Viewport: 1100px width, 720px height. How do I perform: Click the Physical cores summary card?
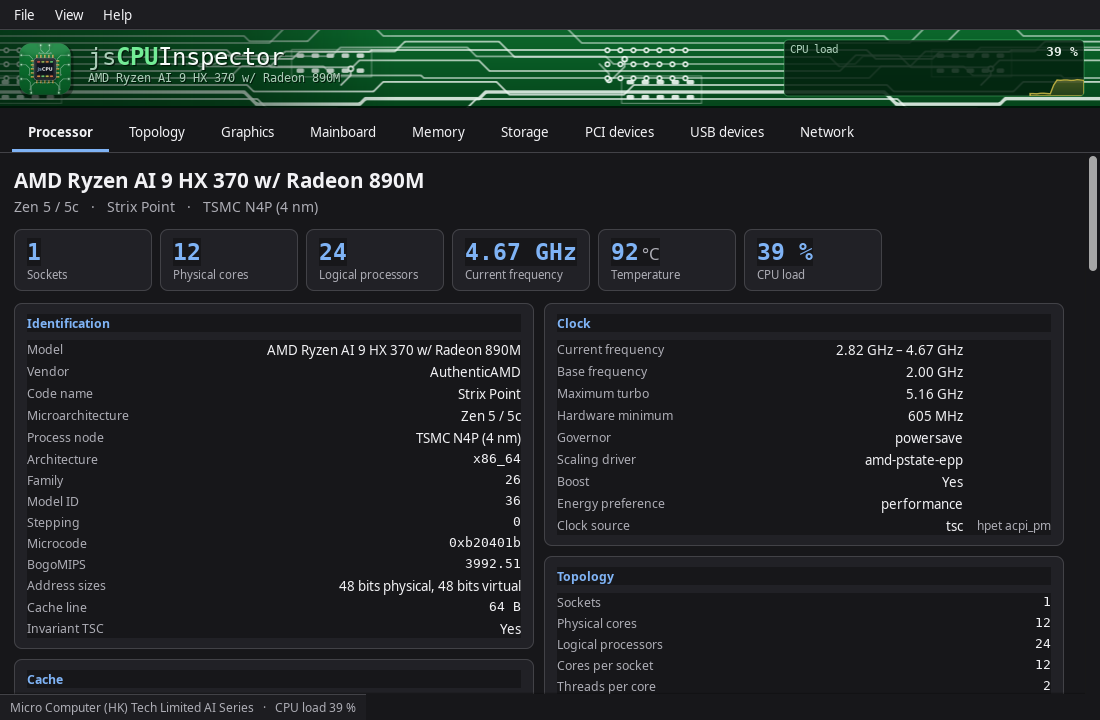click(229, 260)
